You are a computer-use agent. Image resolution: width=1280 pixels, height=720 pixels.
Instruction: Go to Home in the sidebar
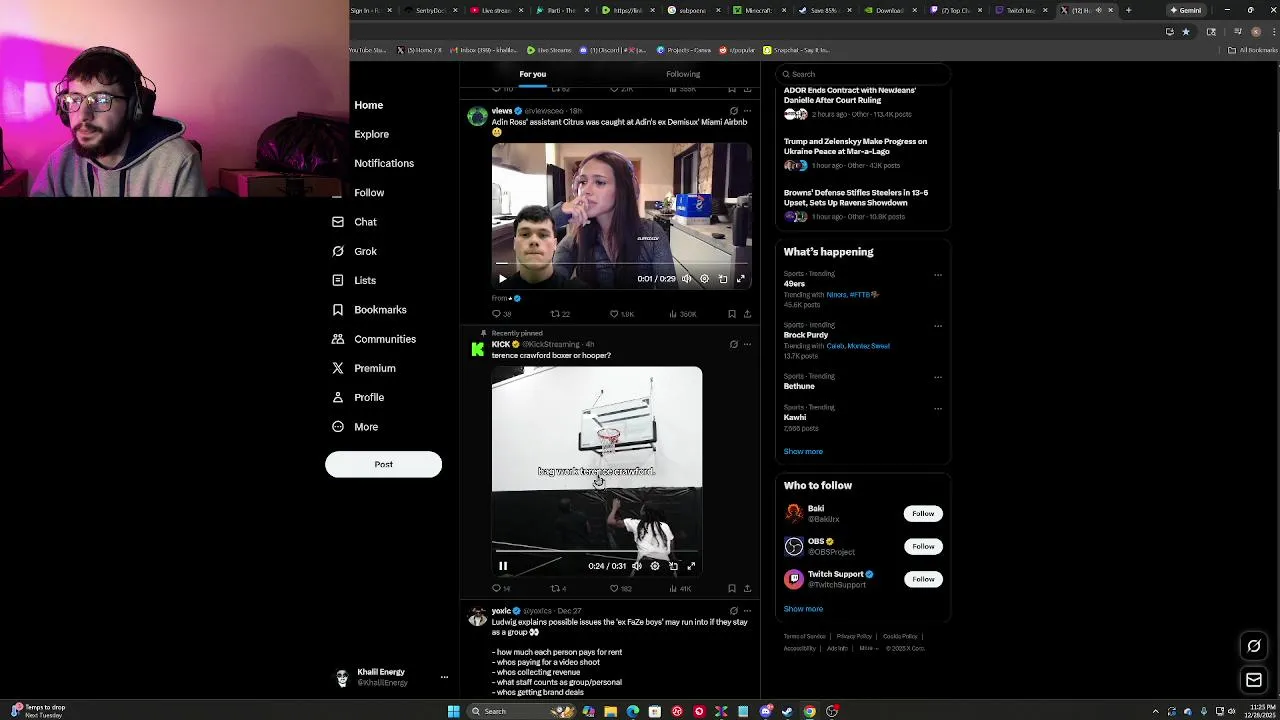pyautogui.click(x=368, y=105)
